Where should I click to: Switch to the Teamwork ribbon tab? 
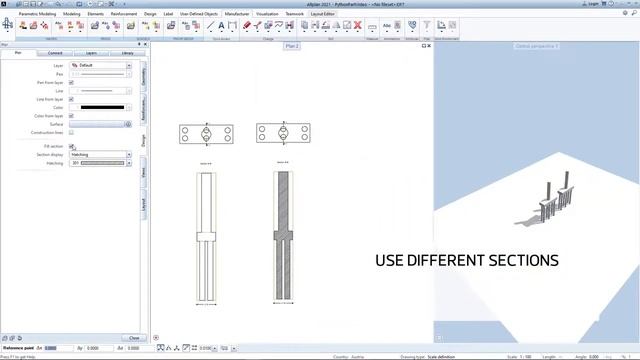[294, 14]
